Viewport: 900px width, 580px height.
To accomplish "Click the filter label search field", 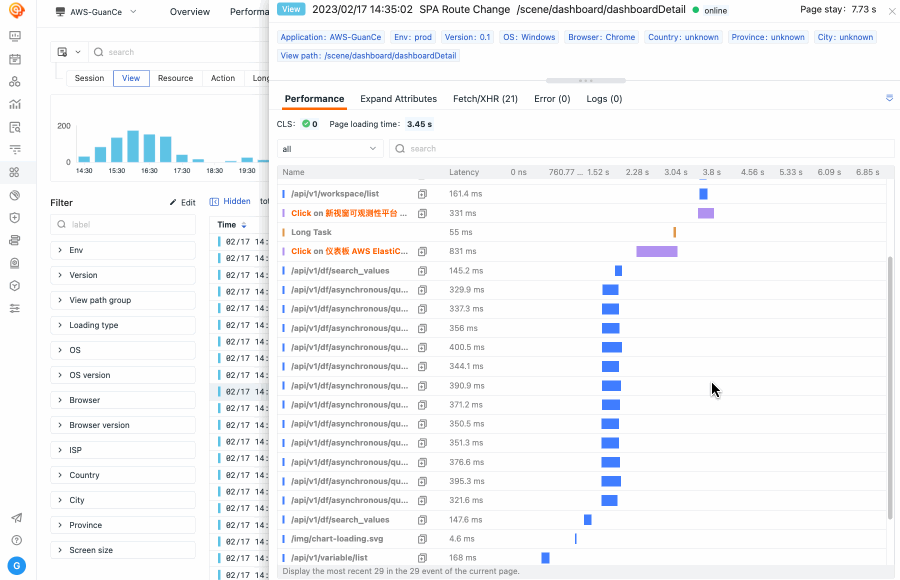I will (123, 225).
